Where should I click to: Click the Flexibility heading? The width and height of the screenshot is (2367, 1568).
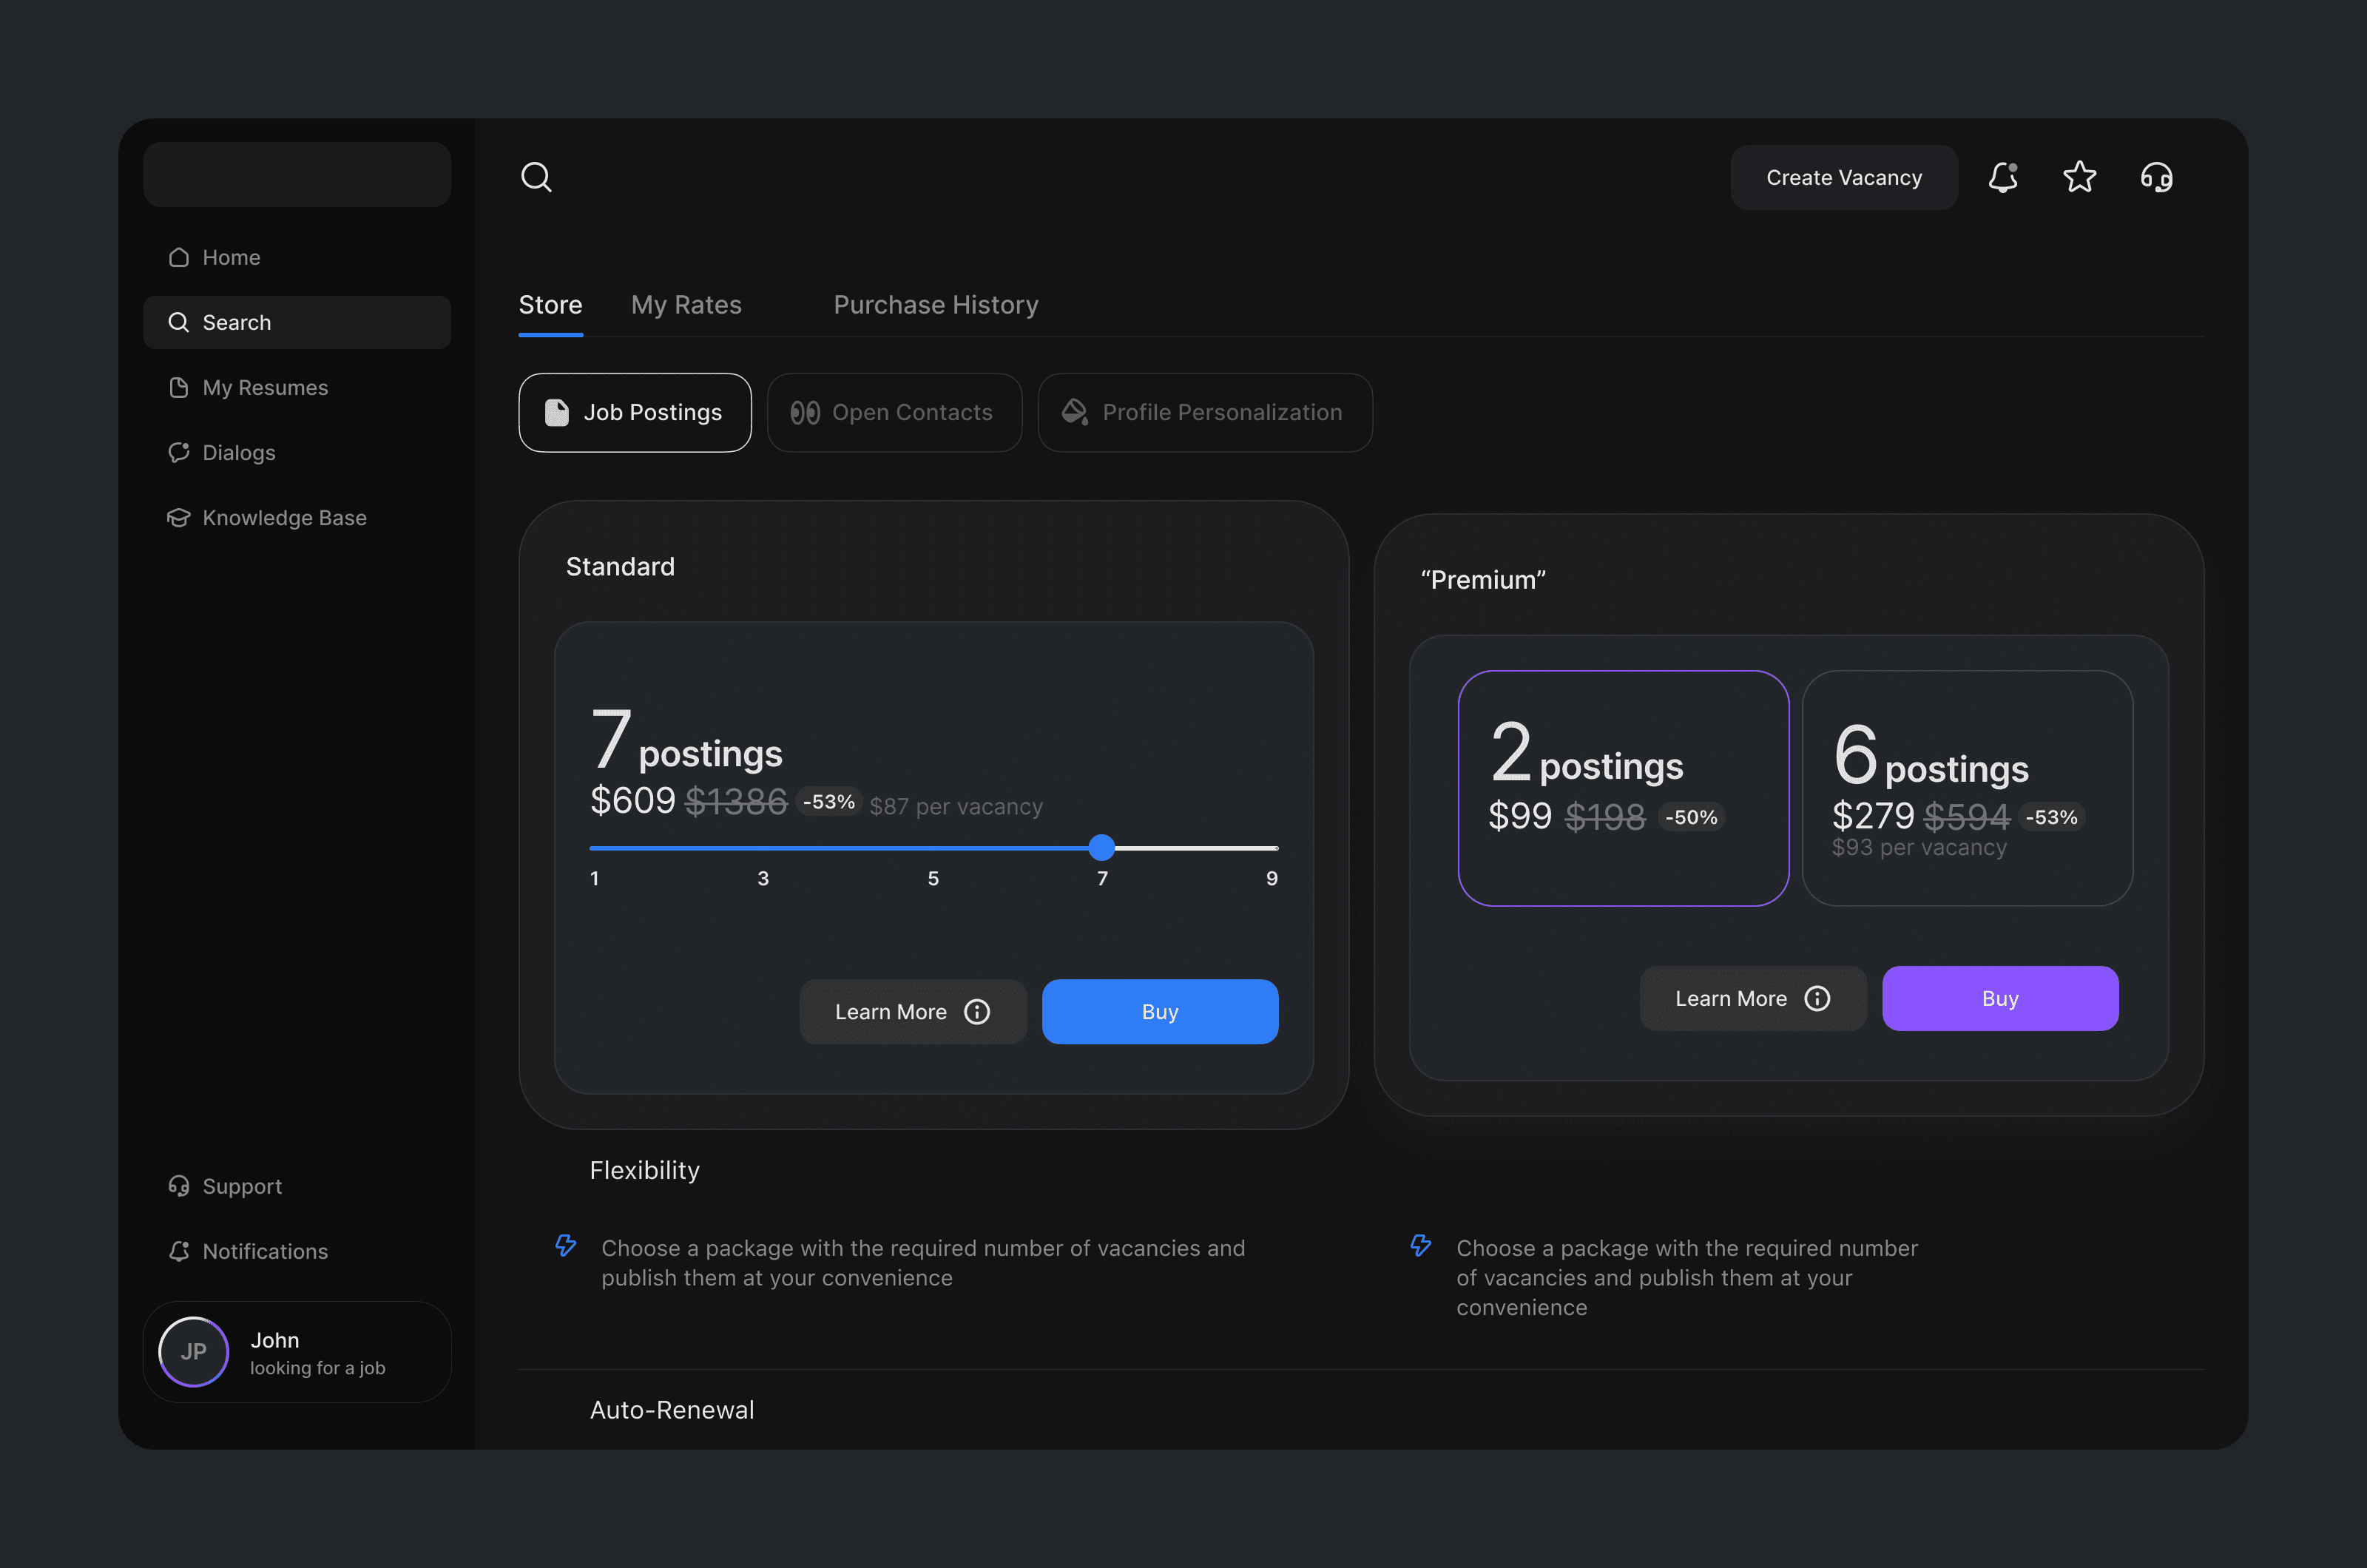coord(644,1171)
